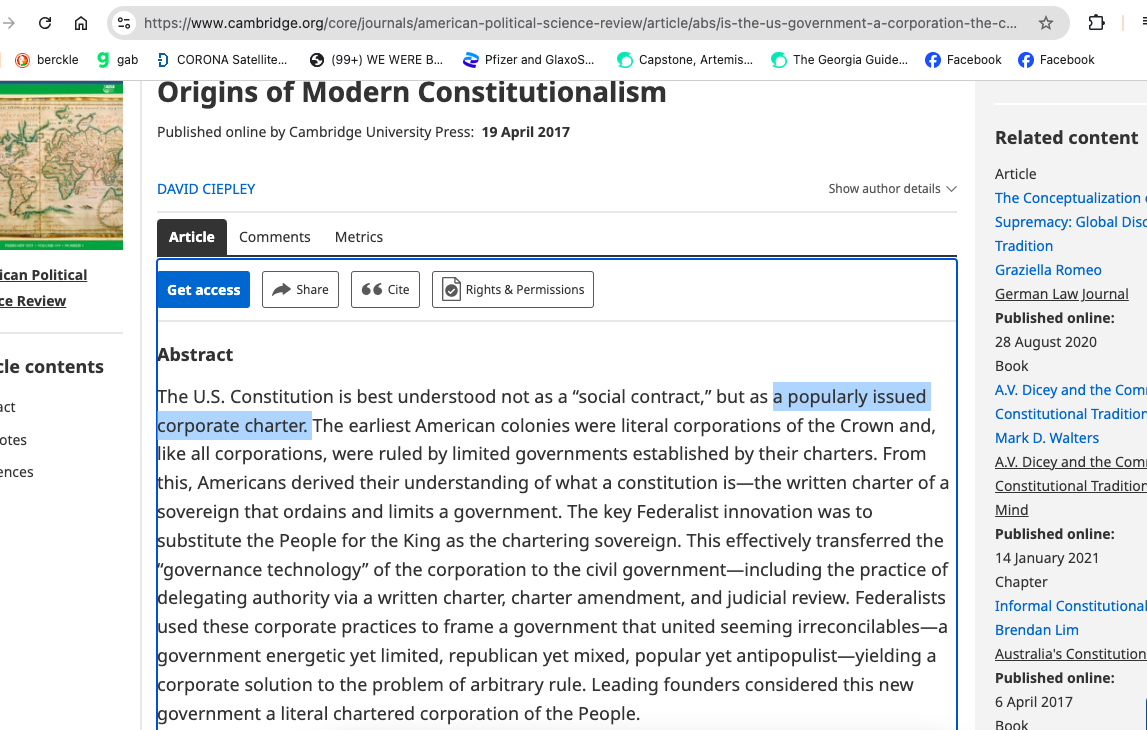1147x730 pixels.
Task: Expand Show author details
Action: pos(892,189)
